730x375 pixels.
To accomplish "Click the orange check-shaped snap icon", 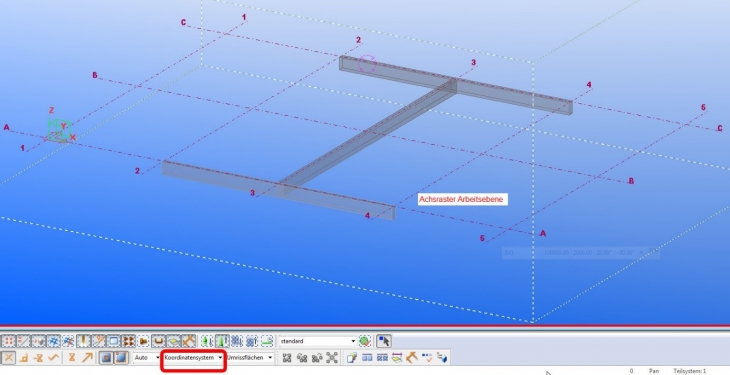I will [x=54, y=357].
